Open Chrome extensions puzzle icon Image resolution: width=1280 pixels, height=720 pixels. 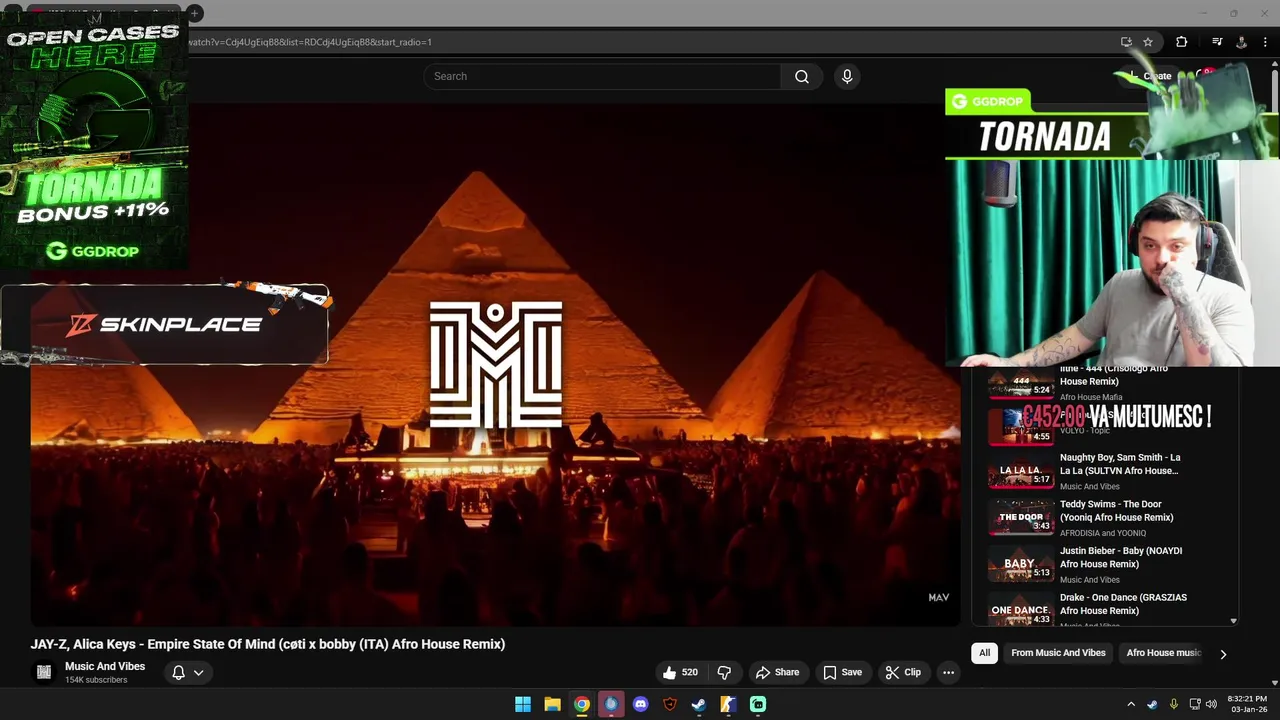coord(1181,42)
